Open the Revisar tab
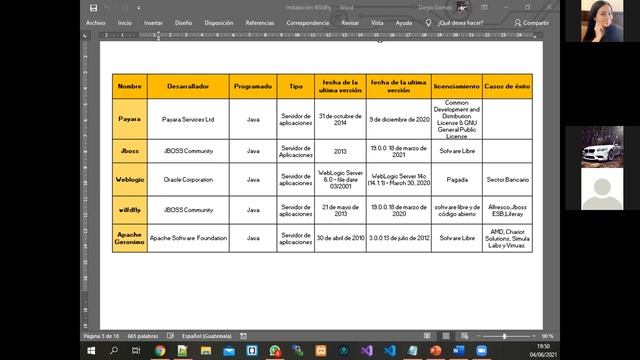 [350, 23]
